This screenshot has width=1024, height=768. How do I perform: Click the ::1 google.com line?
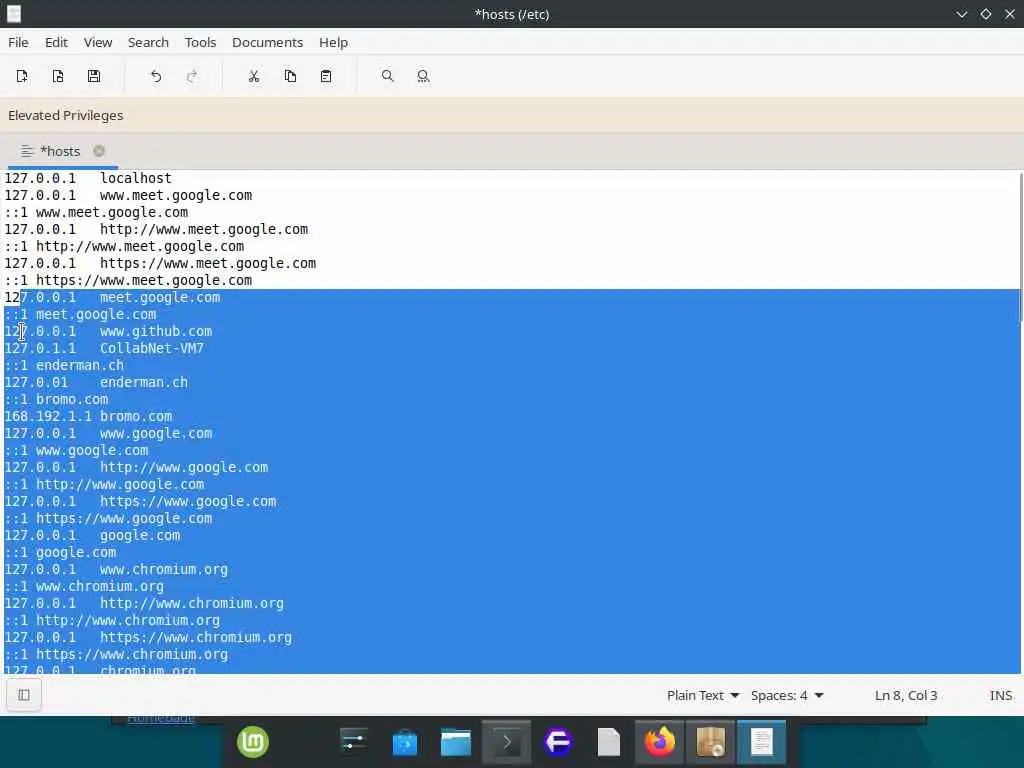[60, 552]
